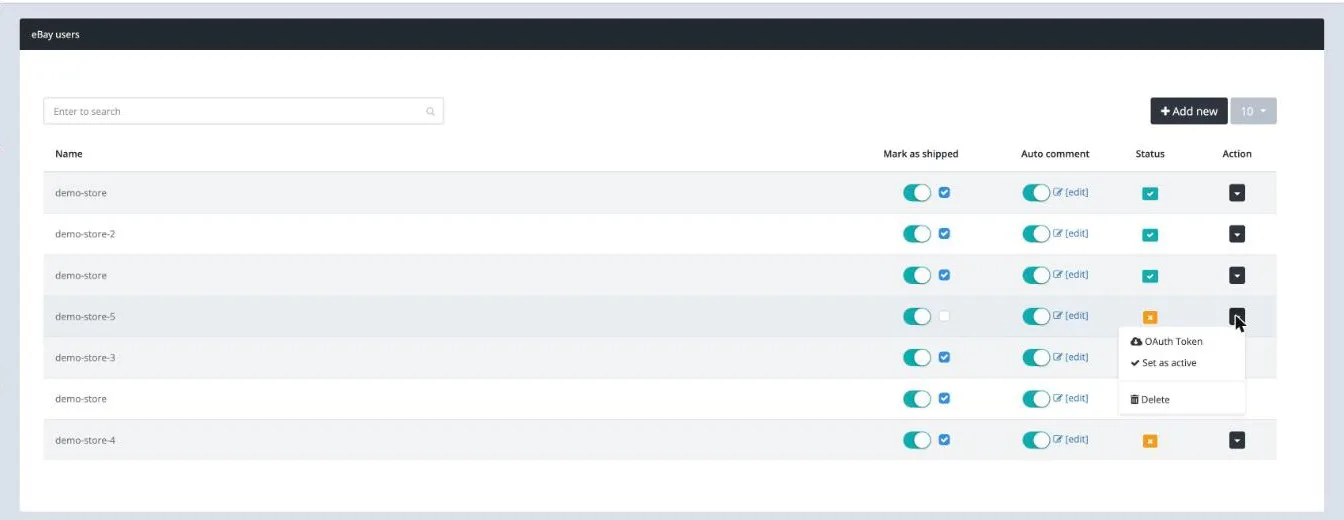Viewport: 1344px width, 520px height.
Task: Select the demo-store-5 name cell
Action: (x=85, y=317)
